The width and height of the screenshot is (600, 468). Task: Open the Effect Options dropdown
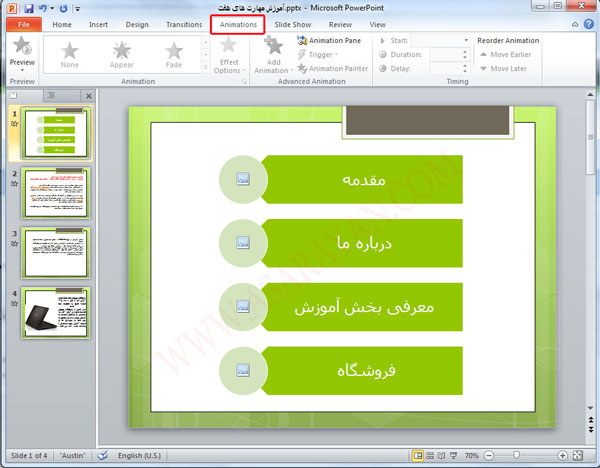[228, 58]
